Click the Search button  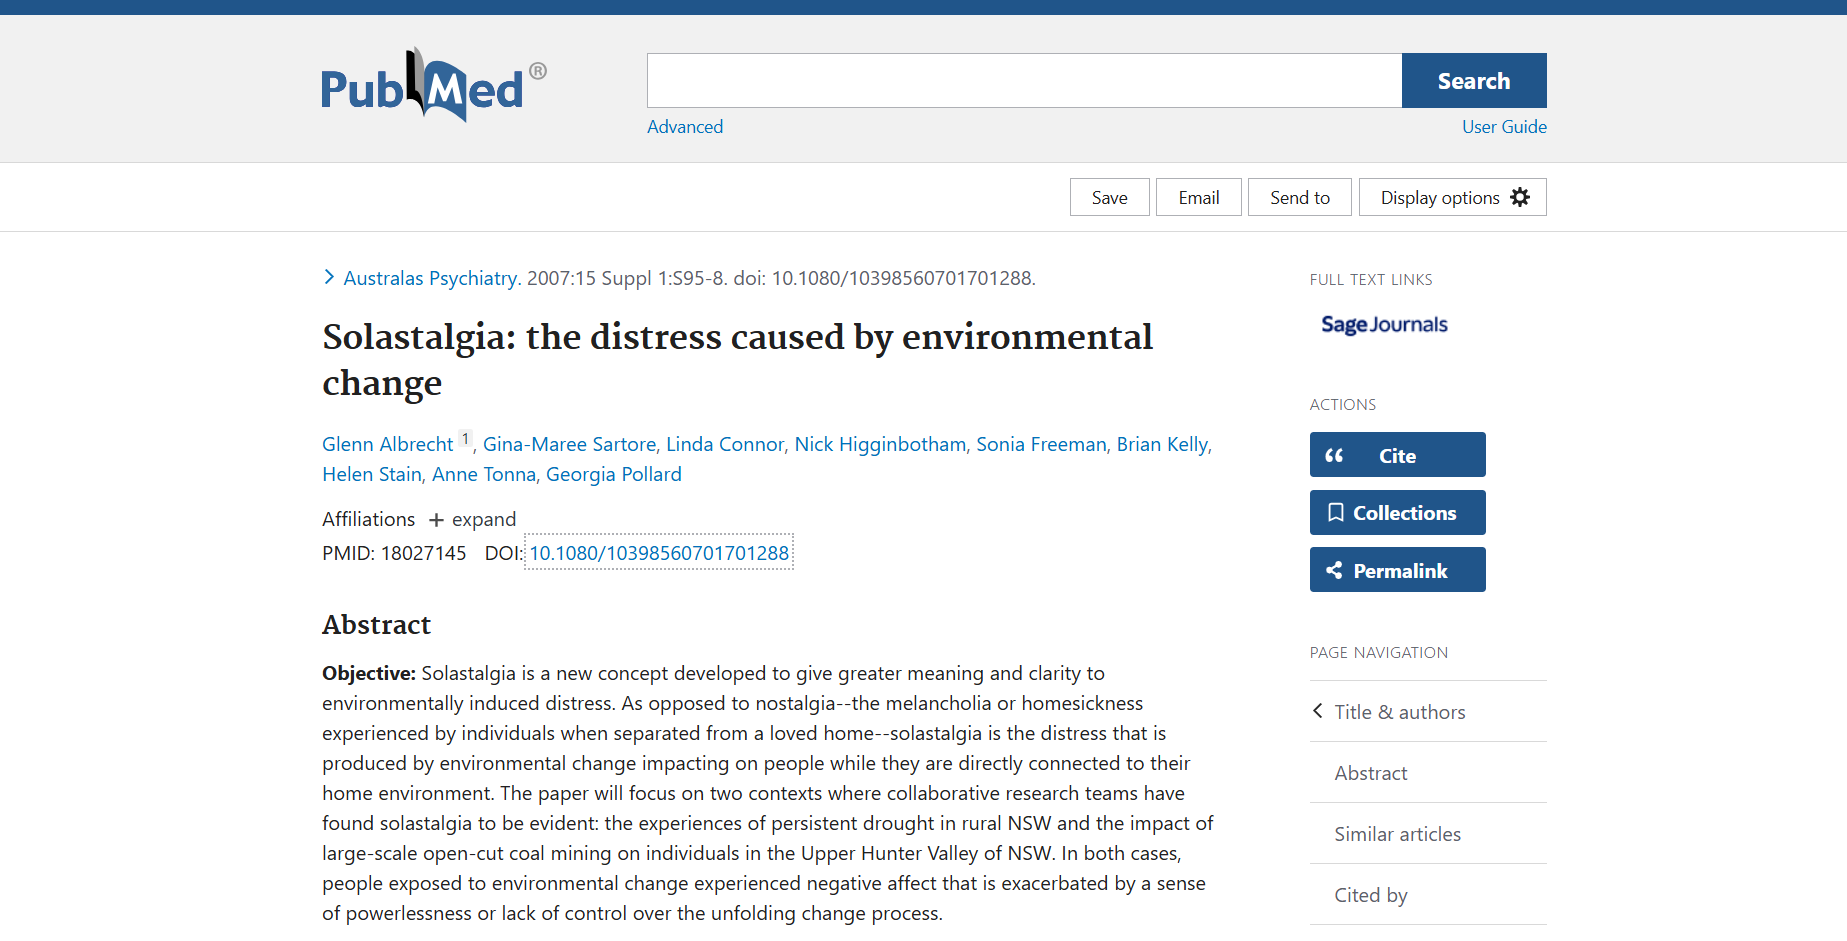click(1473, 80)
